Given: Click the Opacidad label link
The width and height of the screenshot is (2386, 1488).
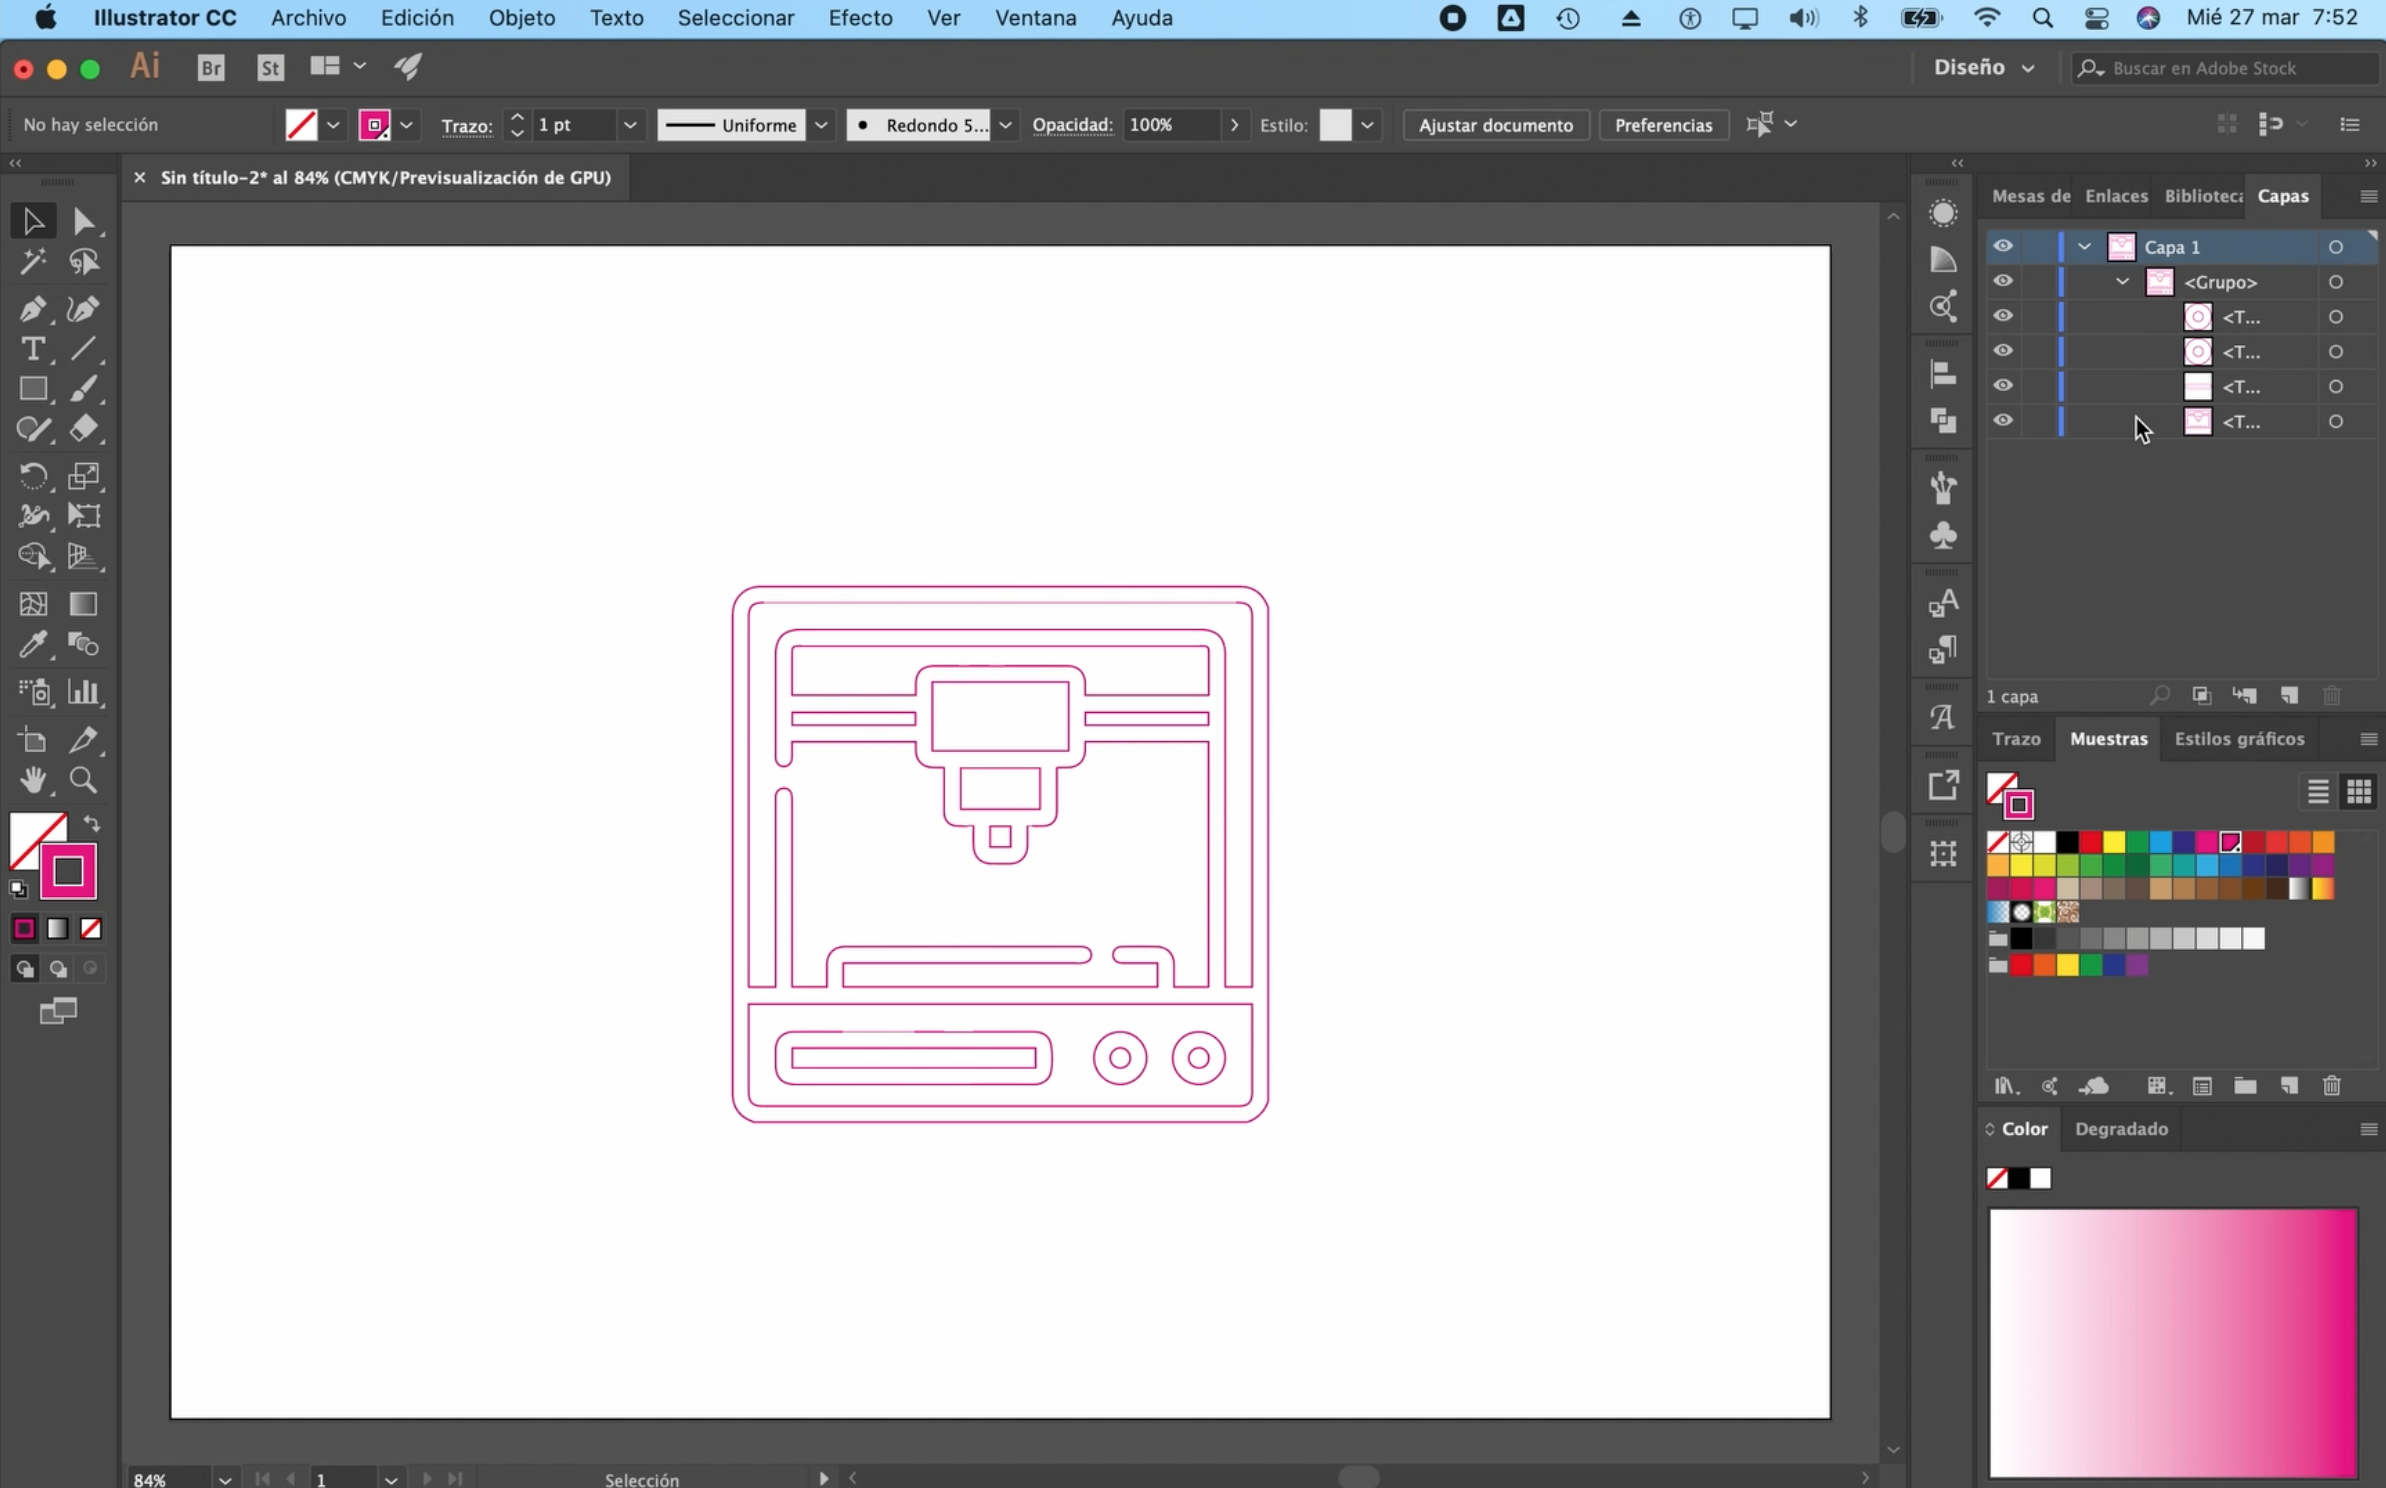Looking at the screenshot, I should coord(1072,125).
